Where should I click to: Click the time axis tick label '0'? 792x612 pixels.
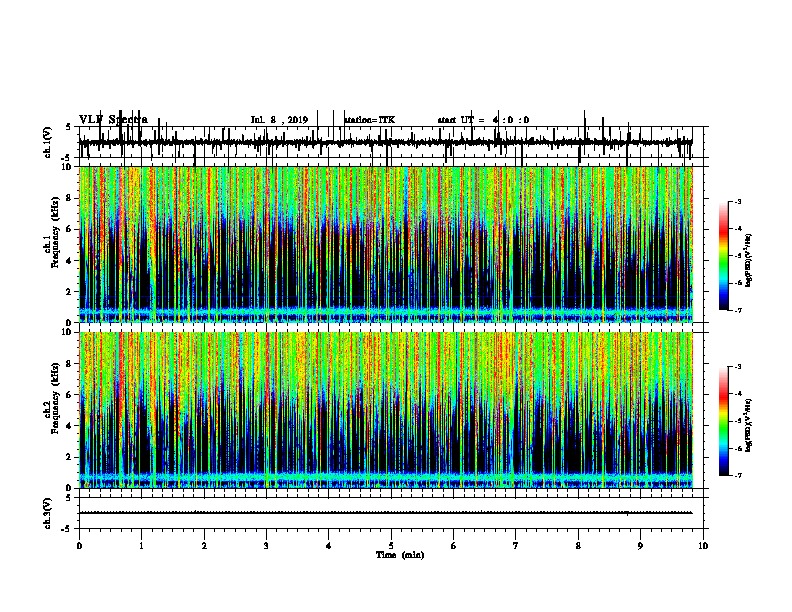(x=79, y=545)
